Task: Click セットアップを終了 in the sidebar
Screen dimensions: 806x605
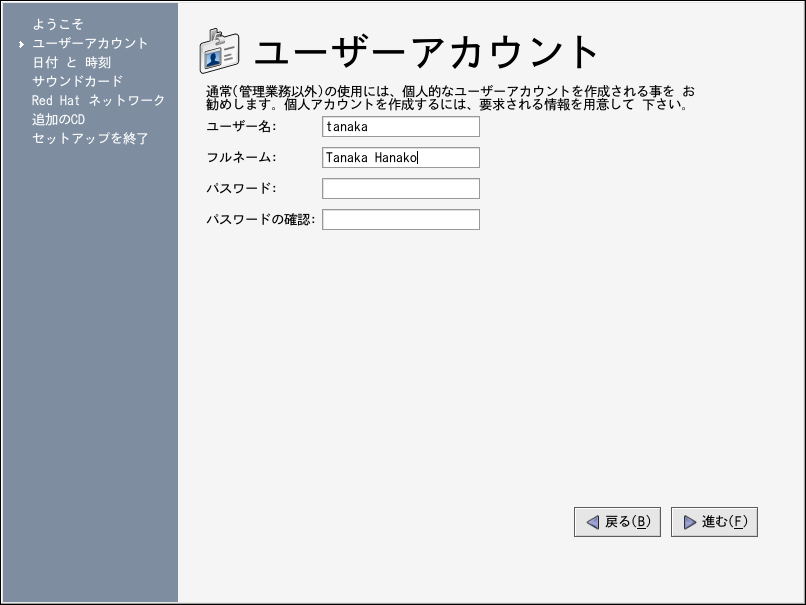Action: 90,138
